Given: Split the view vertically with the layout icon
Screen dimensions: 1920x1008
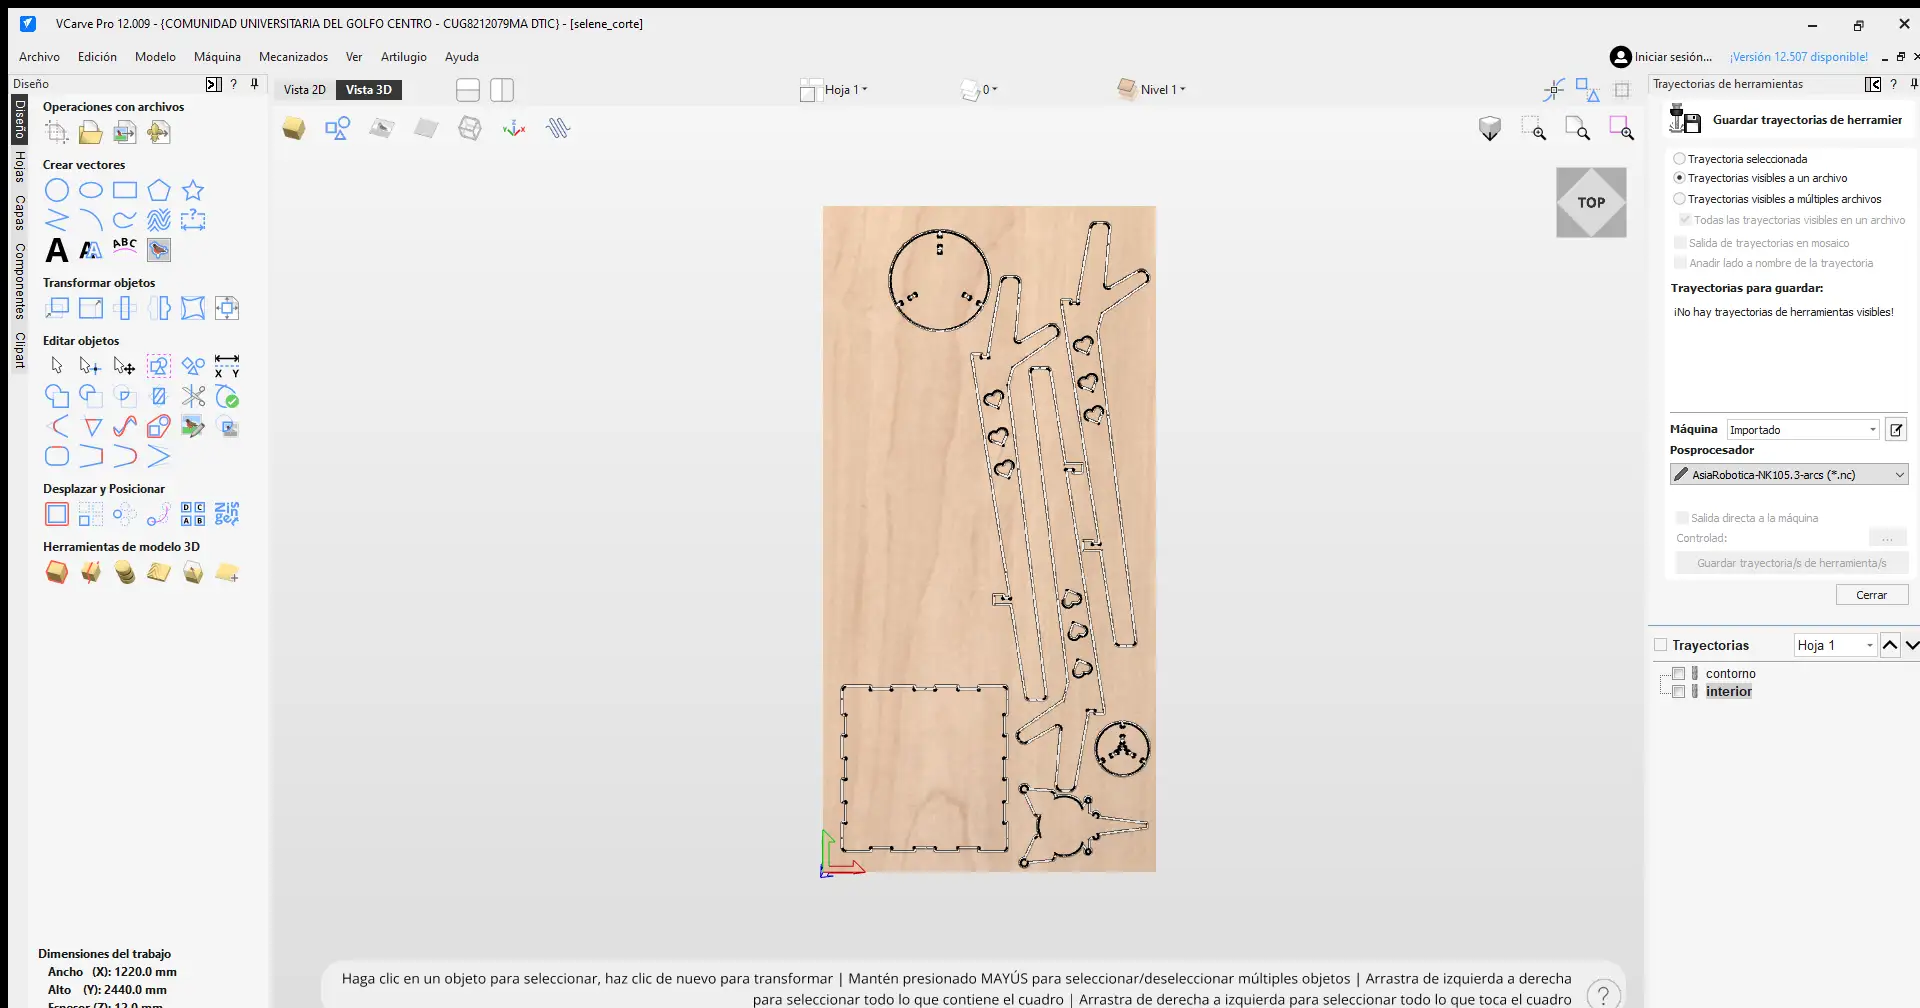Looking at the screenshot, I should [502, 90].
